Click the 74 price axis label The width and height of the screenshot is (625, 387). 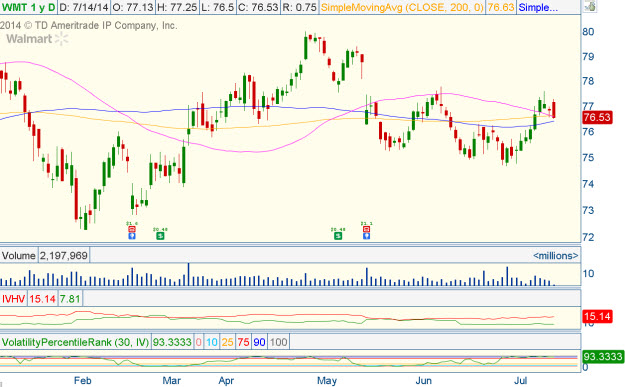tap(588, 184)
